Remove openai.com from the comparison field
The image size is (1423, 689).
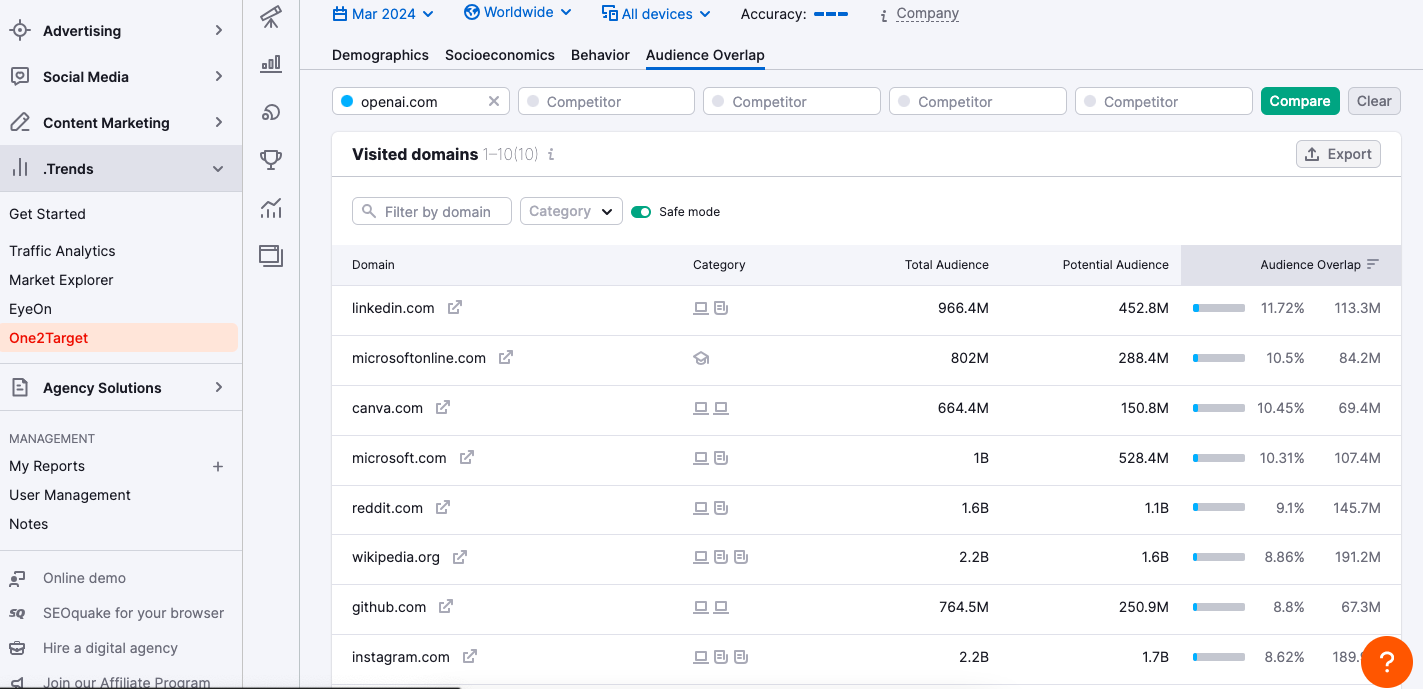coord(494,101)
